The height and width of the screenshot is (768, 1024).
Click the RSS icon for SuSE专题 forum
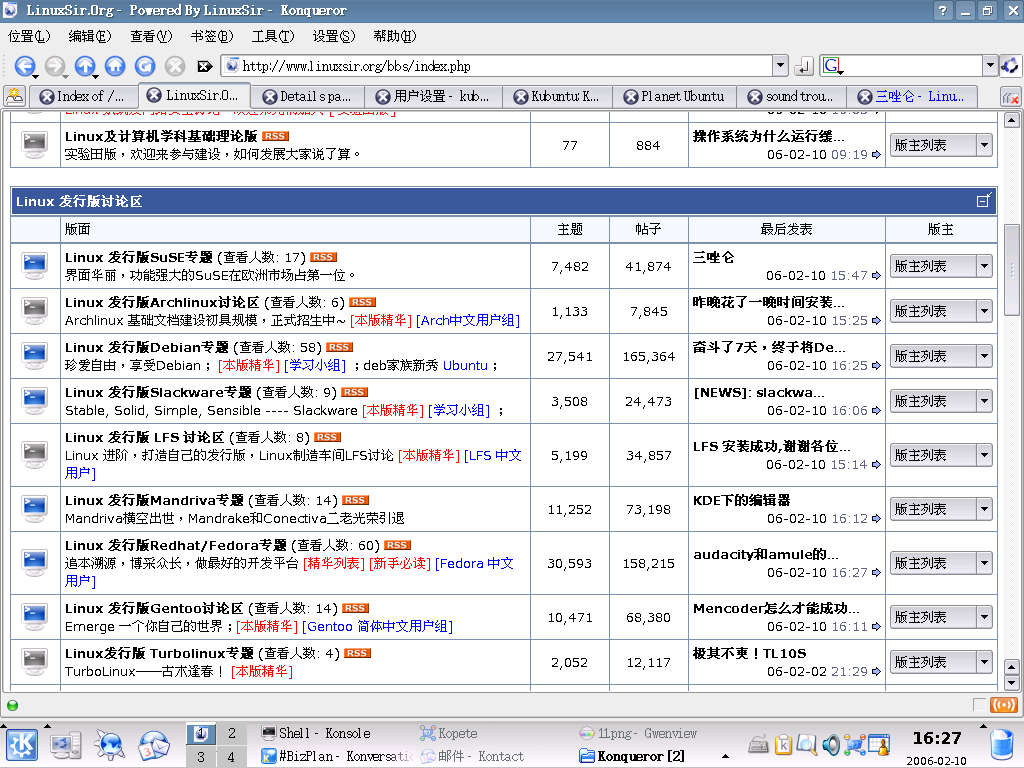(323, 257)
